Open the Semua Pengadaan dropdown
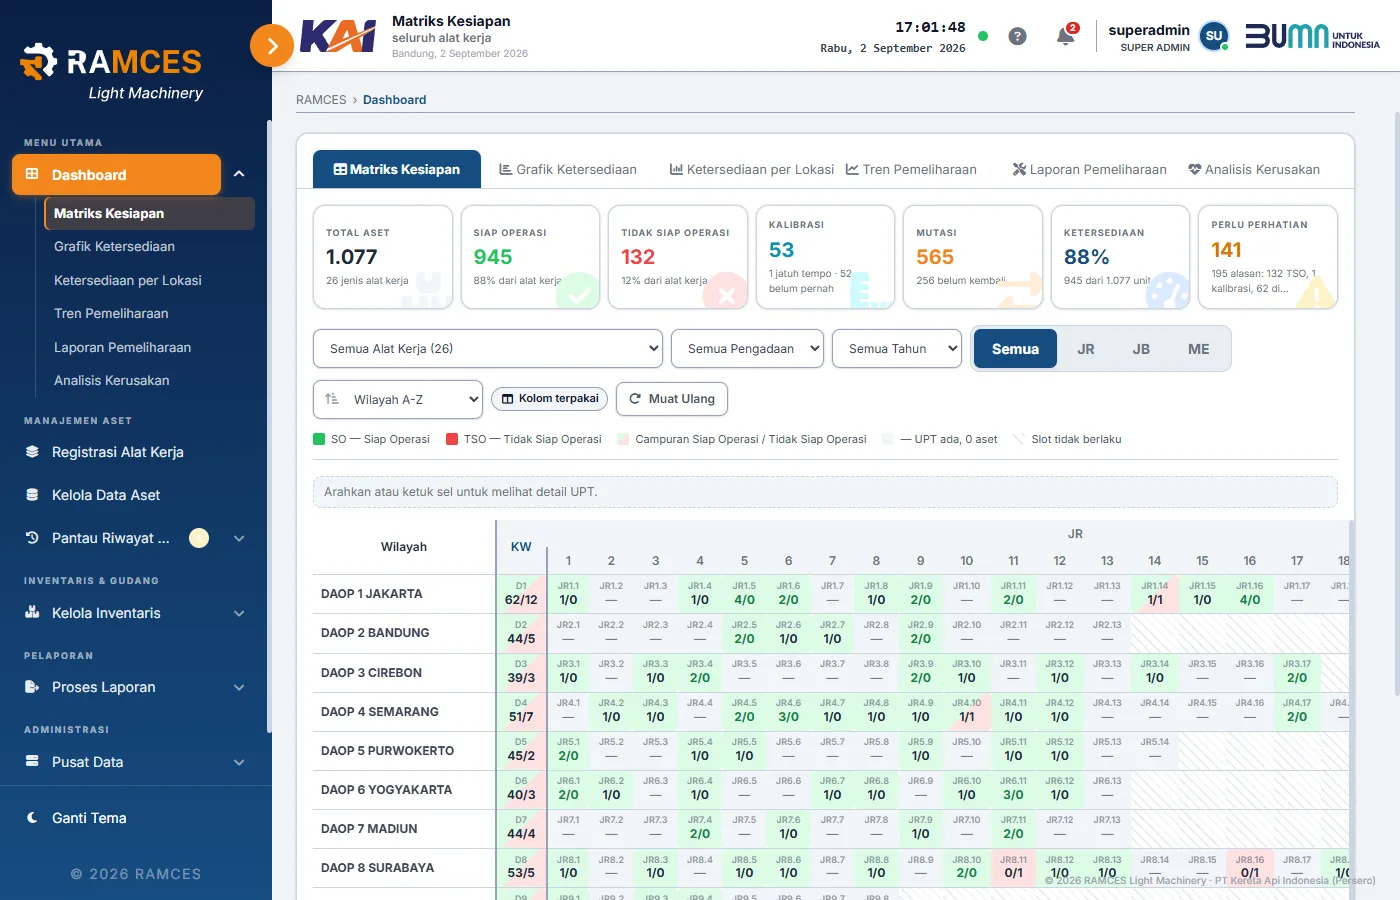Screen dimensions: 1400x900 coord(747,349)
